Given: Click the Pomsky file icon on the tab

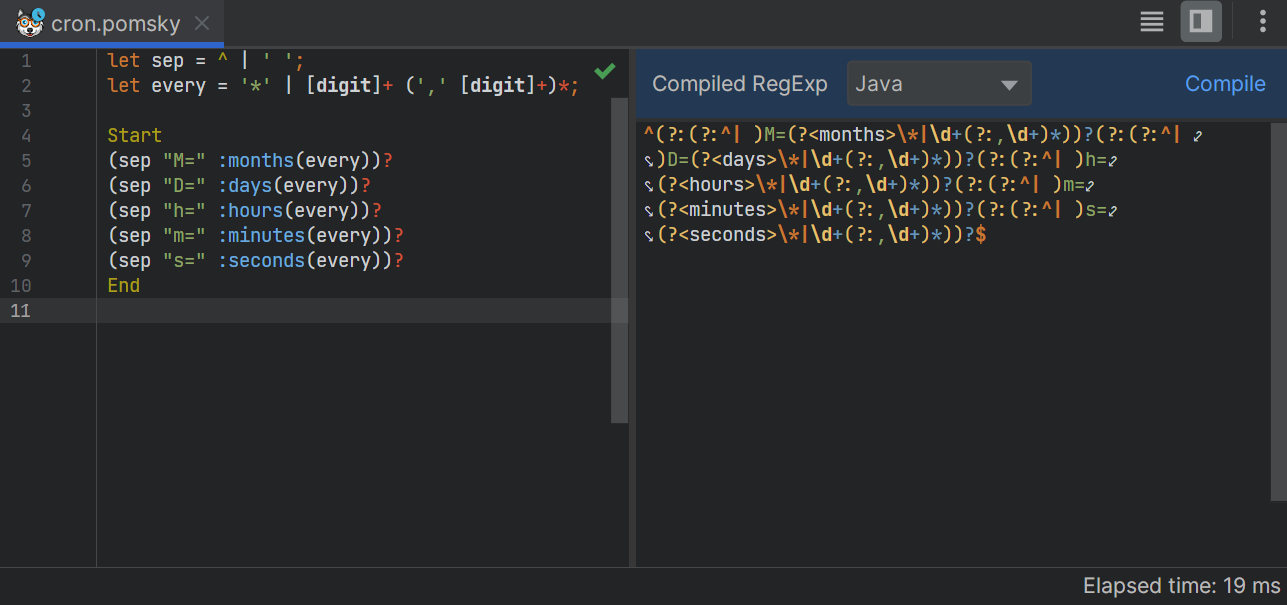Looking at the screenshot, I should 30,21.
